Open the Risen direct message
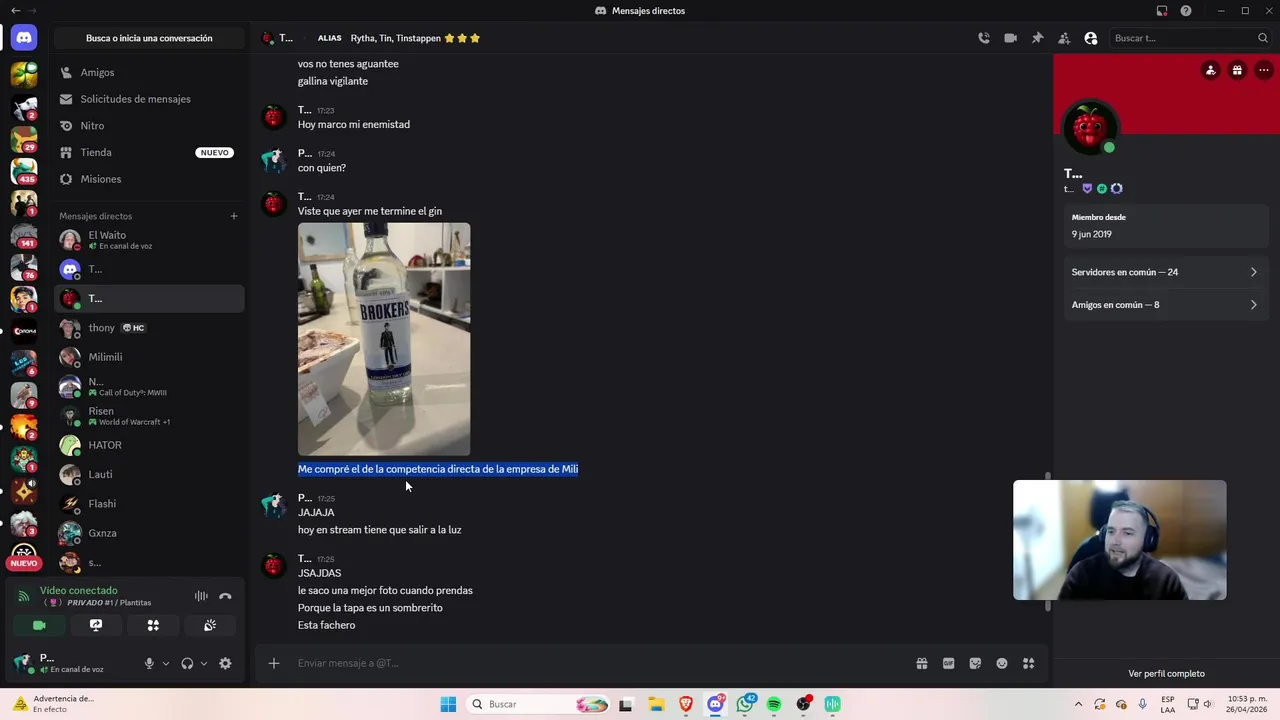Screen dimensions: 1280x720 [149, 416]
